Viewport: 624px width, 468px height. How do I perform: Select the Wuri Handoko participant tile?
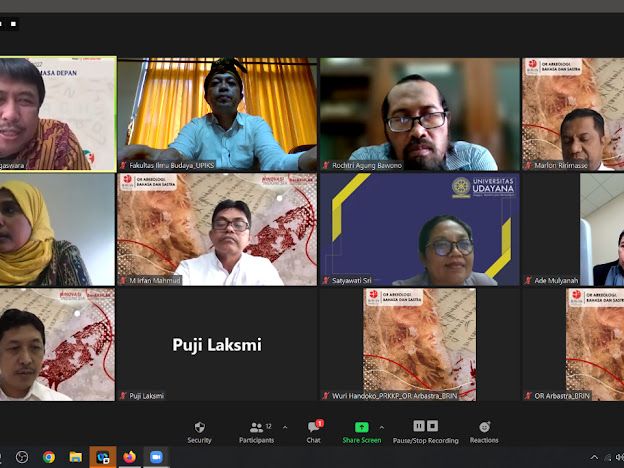(x=419, y=345)
